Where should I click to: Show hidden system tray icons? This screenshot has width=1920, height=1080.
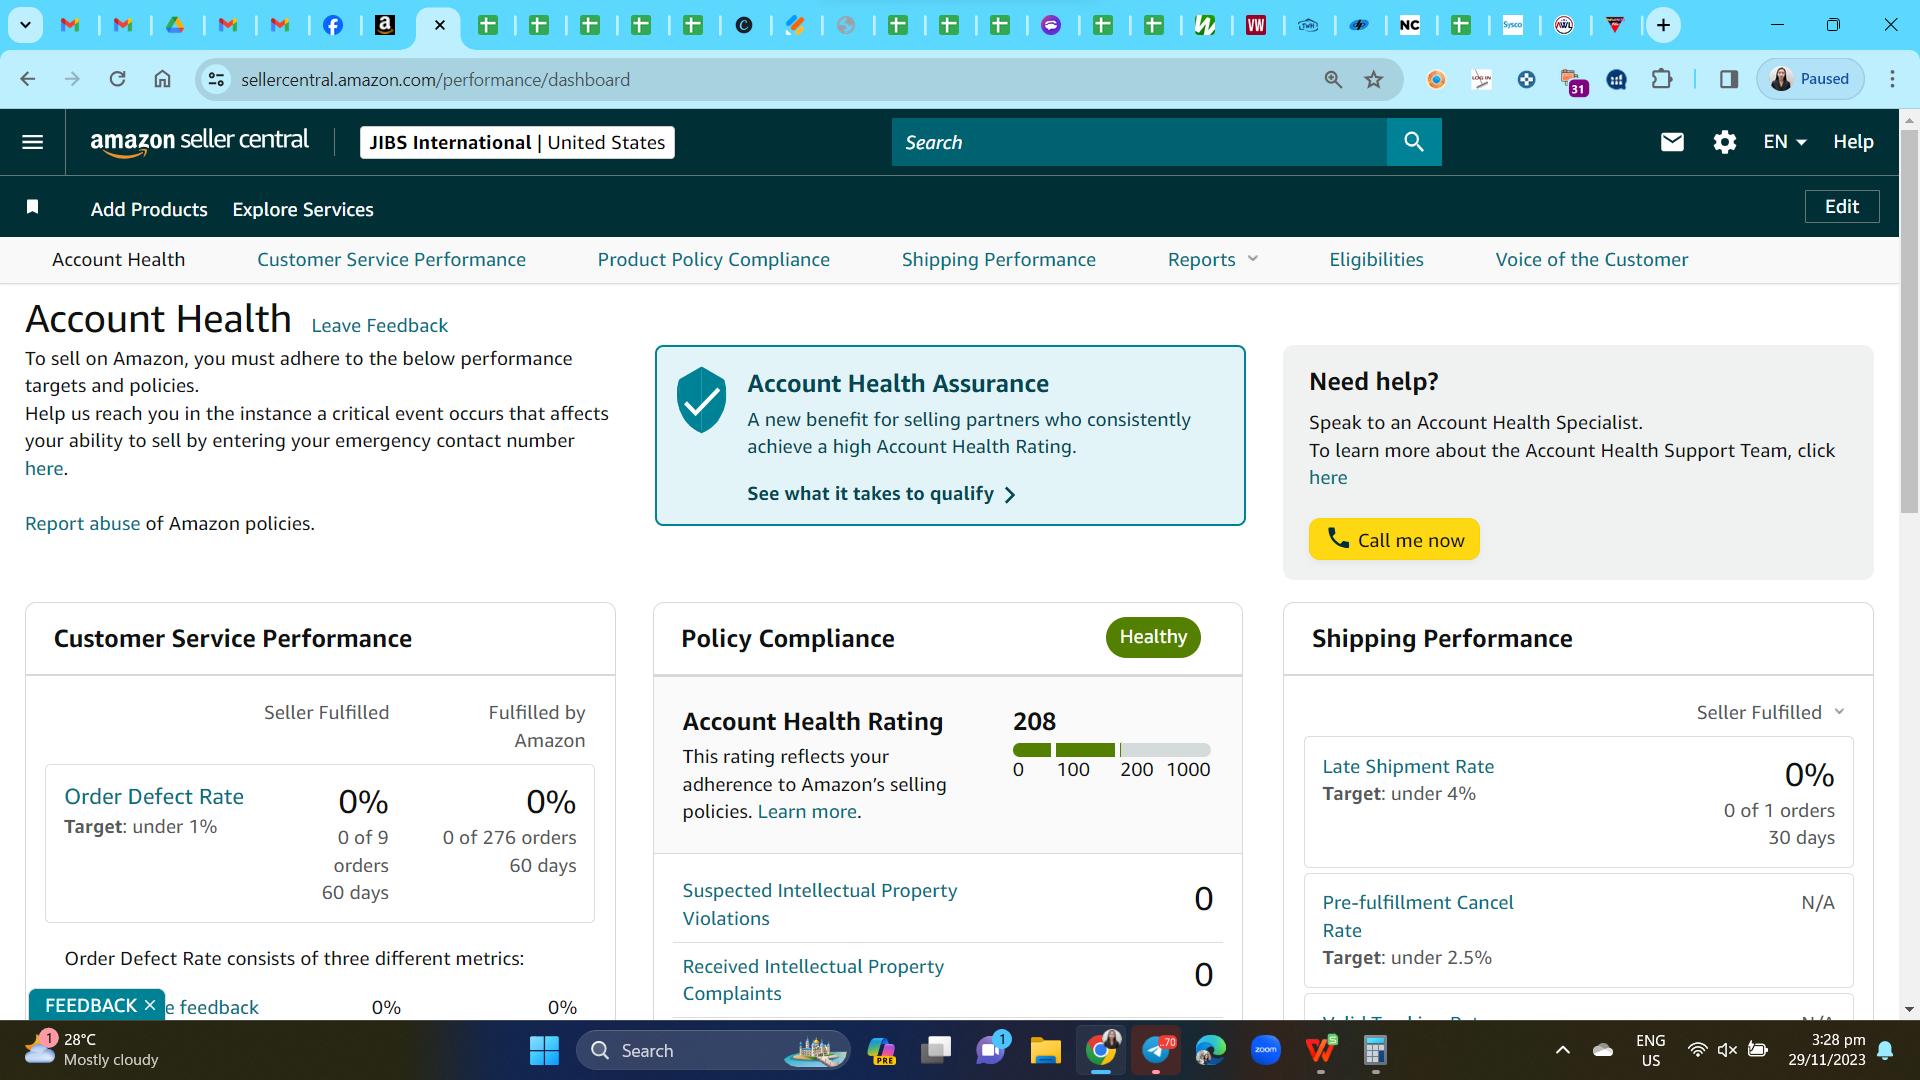pyautogui.click(x=1563, y=1050)
